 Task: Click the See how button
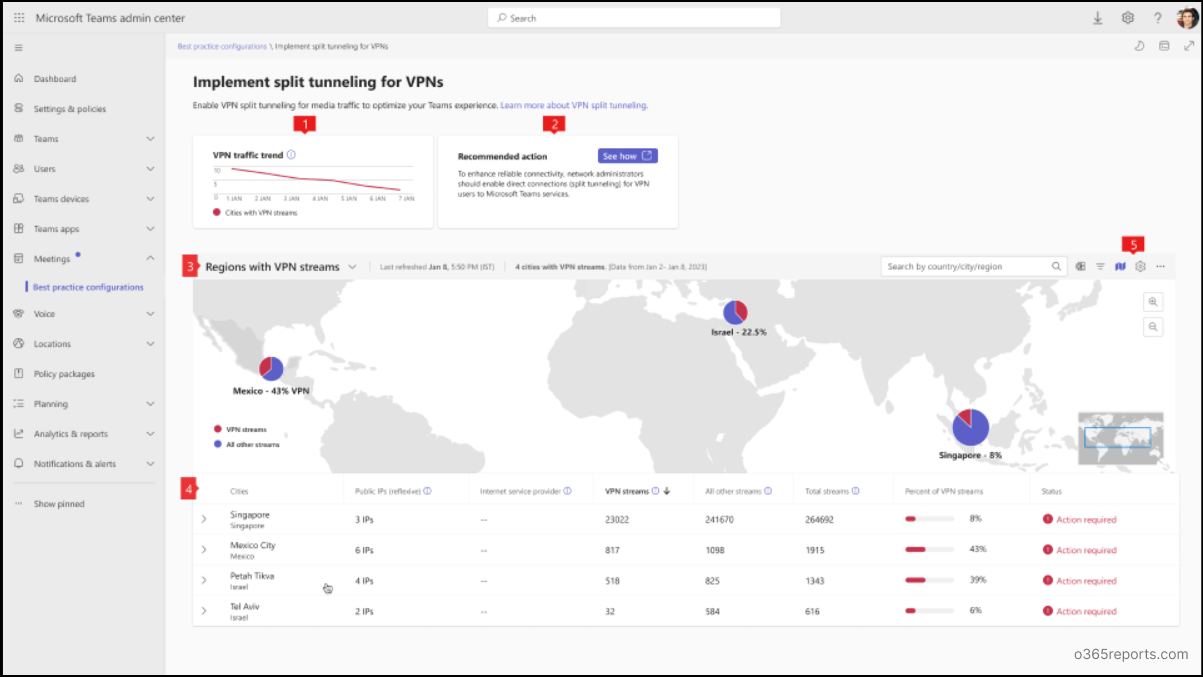coord(628,156)
